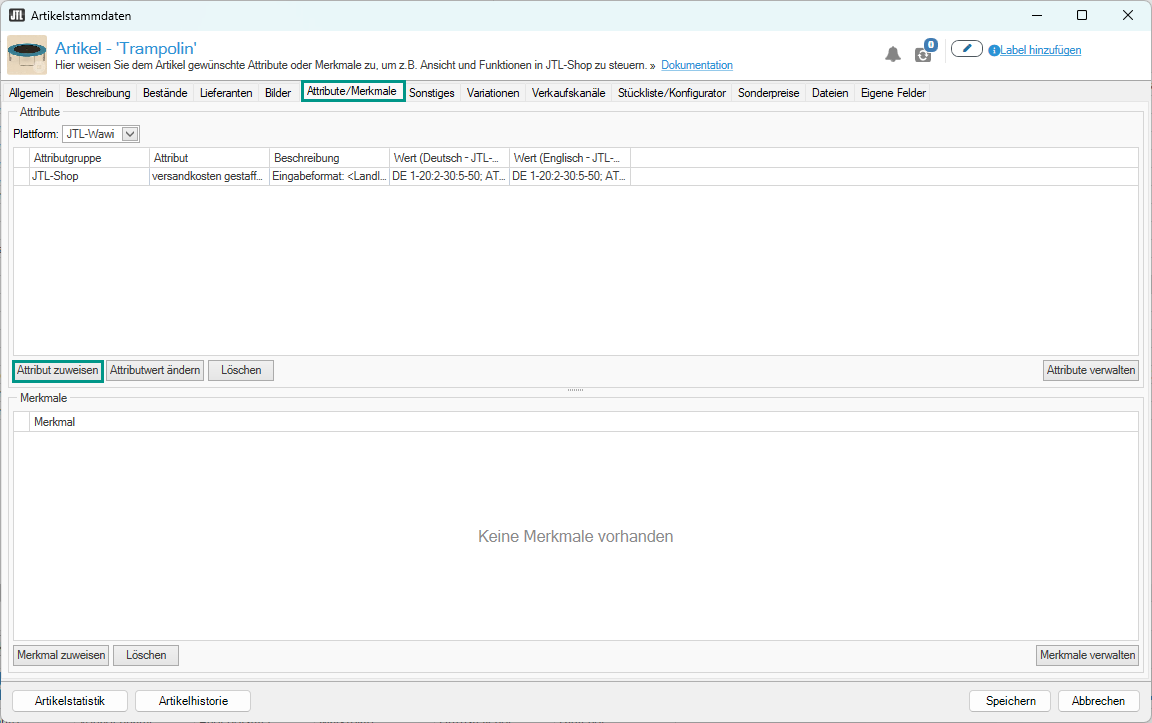Click the Label hinzufügen link
This screenshot has height=723, width=1152.
(x=1041, y=50)
